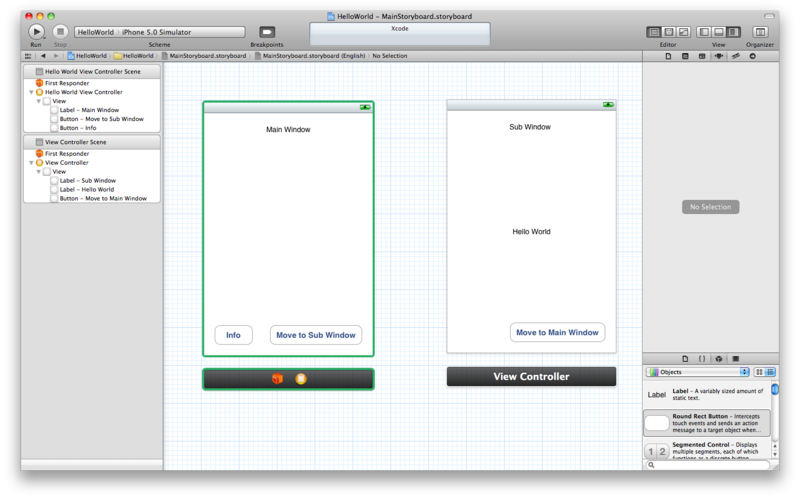This screenshot has height=502, width=800.
Task: Click the Xcode activity status display
Action: (400, 34)
